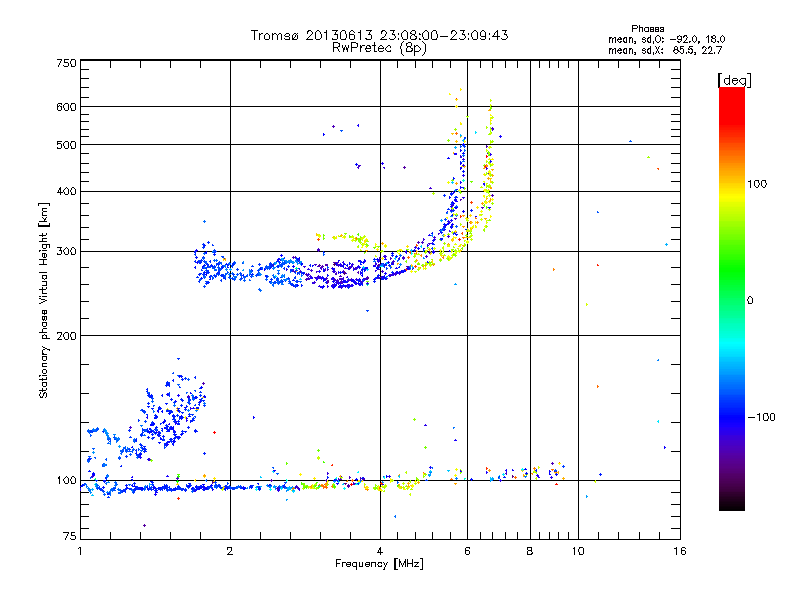Click the plot title 'Tromsø 20130613 23:08:00-23:09:43'
Viewport: 800px width, 600px height.
pos(379,35)
